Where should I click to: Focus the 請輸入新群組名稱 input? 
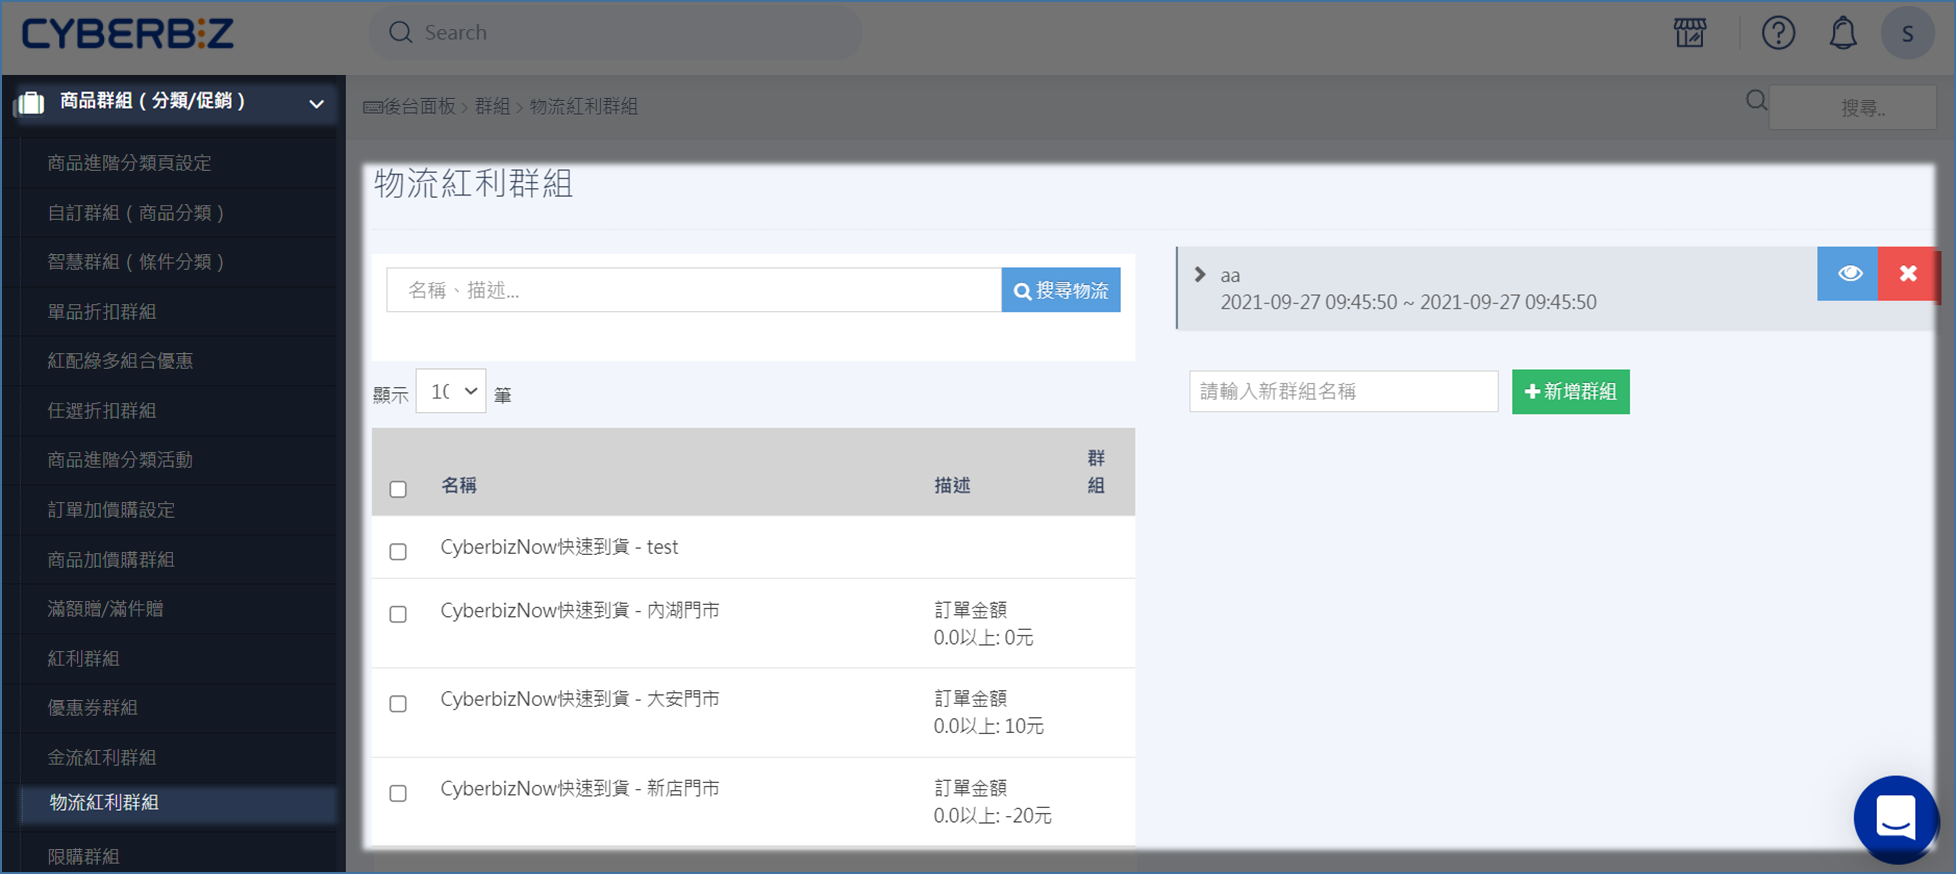click(x=1343, y=391)
